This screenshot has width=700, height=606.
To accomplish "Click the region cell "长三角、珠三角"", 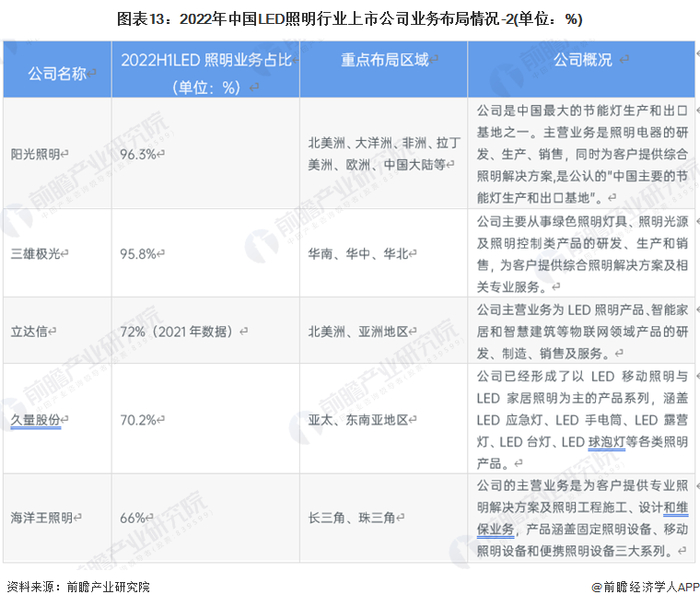I will click(x=352, y=518).
